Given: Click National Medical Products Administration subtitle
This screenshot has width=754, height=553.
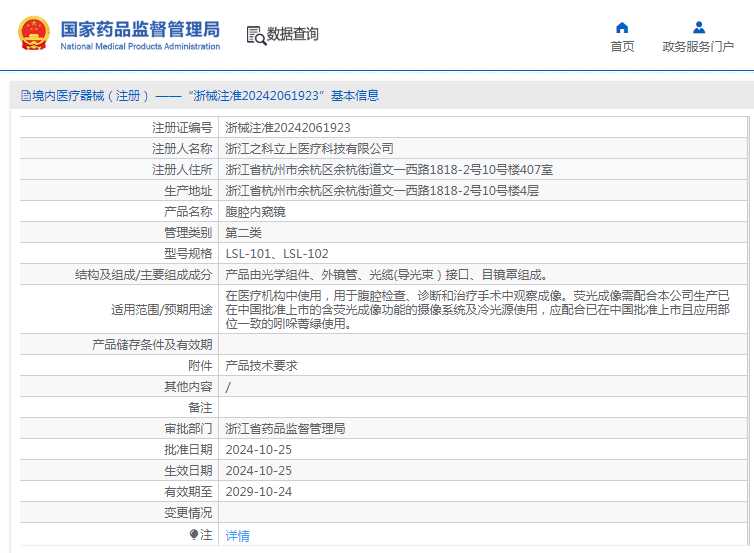Looking at the screenshot, I should 140,47.
